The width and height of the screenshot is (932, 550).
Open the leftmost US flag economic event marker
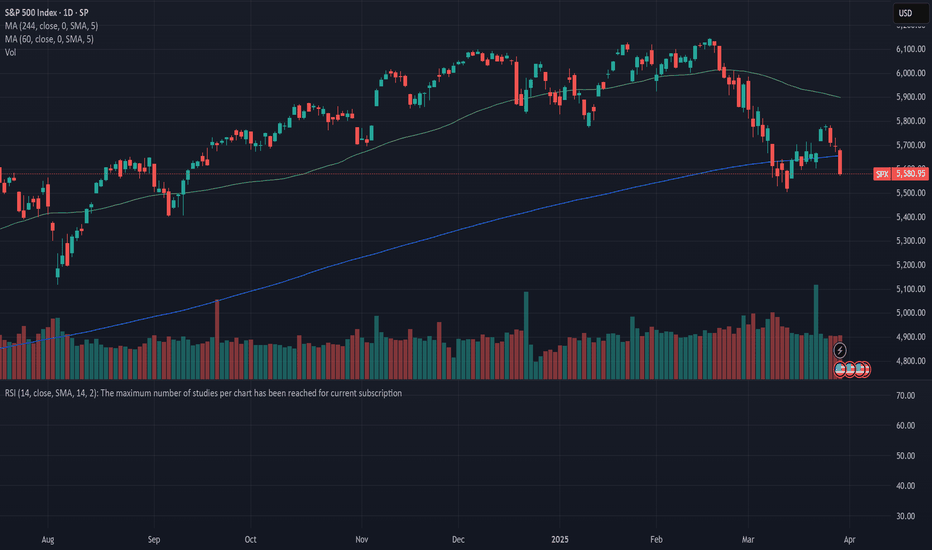click(840, 369)
